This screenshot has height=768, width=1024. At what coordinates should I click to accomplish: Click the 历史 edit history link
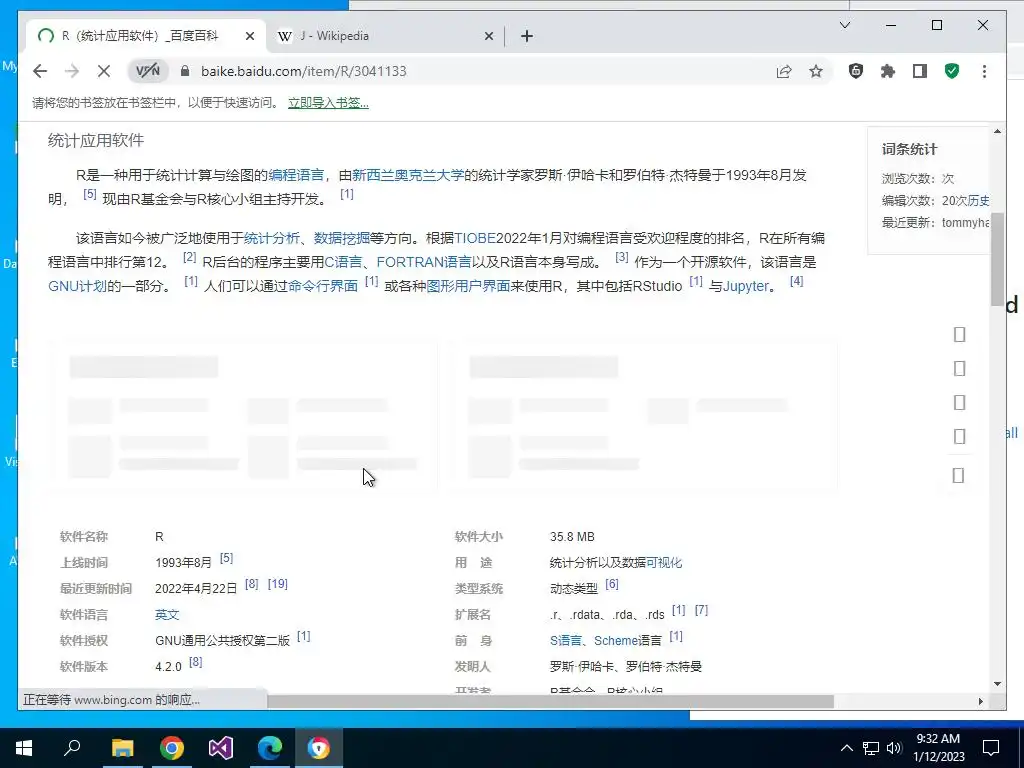point(978,200)
